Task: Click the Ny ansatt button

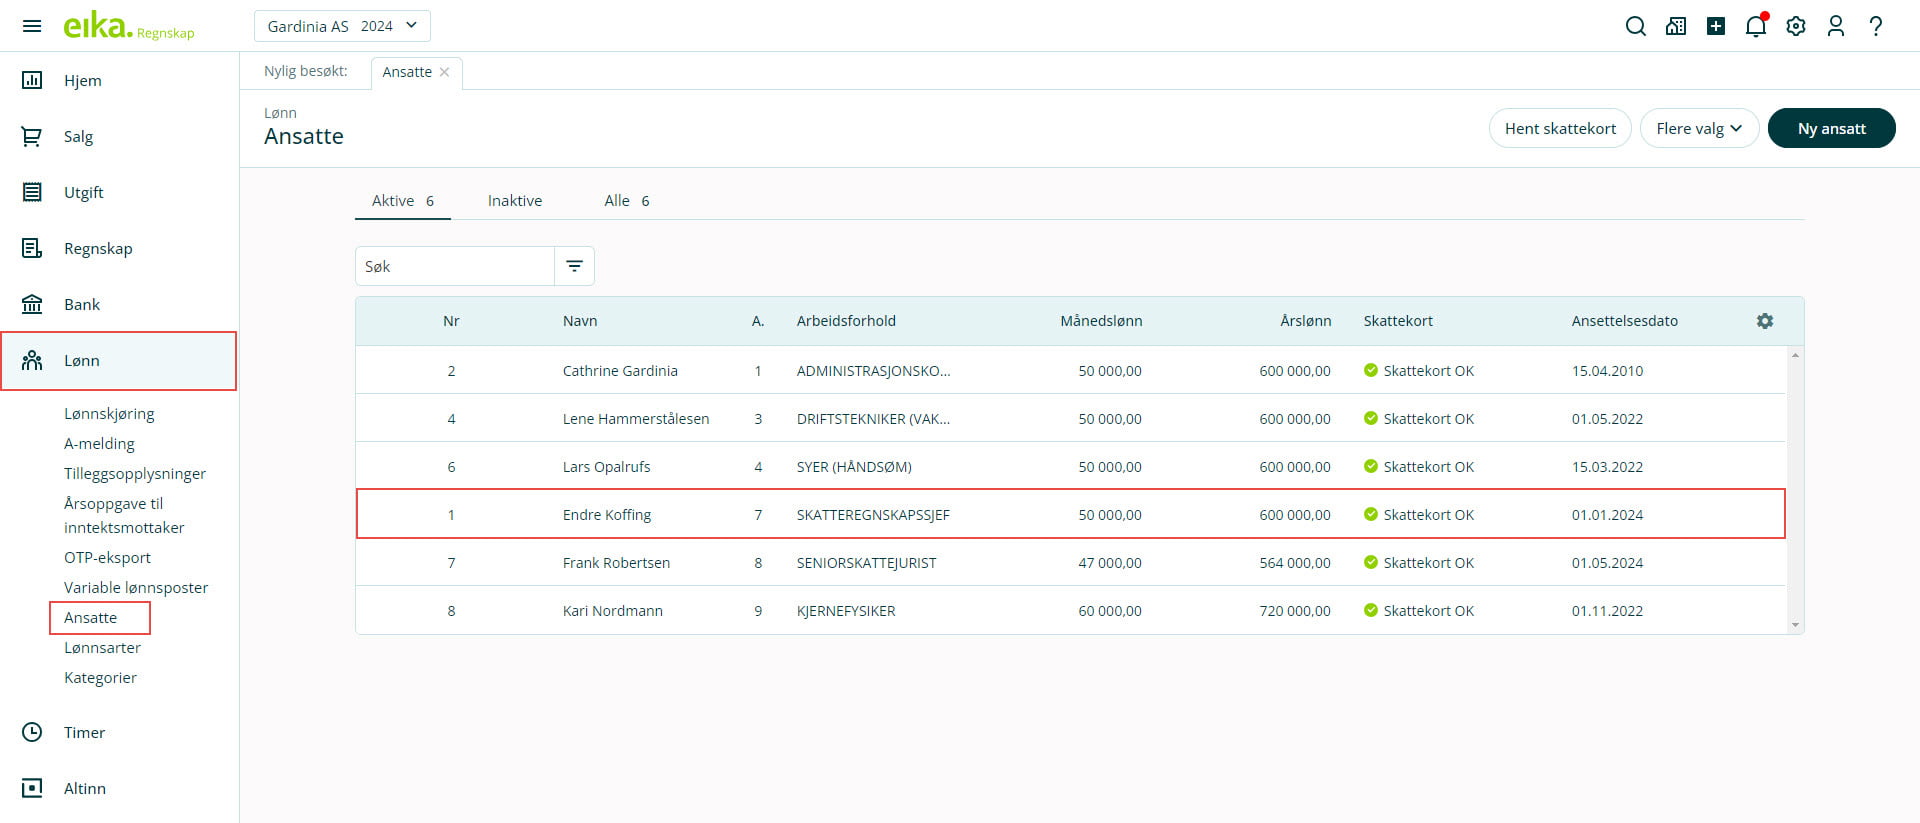Action: coord(1831,128)
